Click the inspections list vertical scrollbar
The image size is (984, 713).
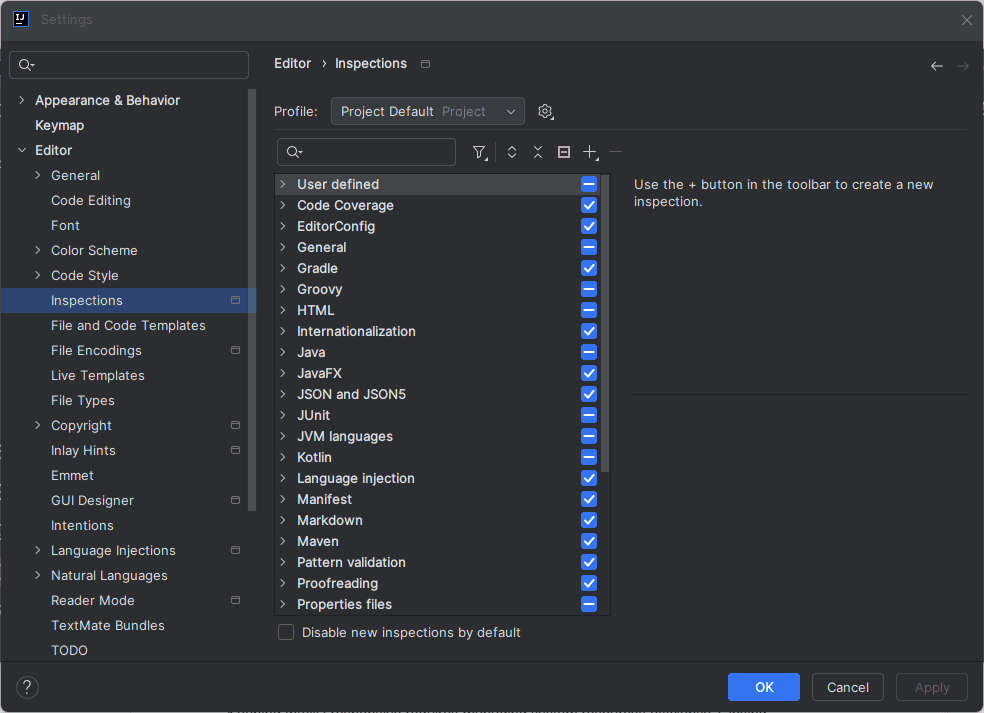pos(605,323)
